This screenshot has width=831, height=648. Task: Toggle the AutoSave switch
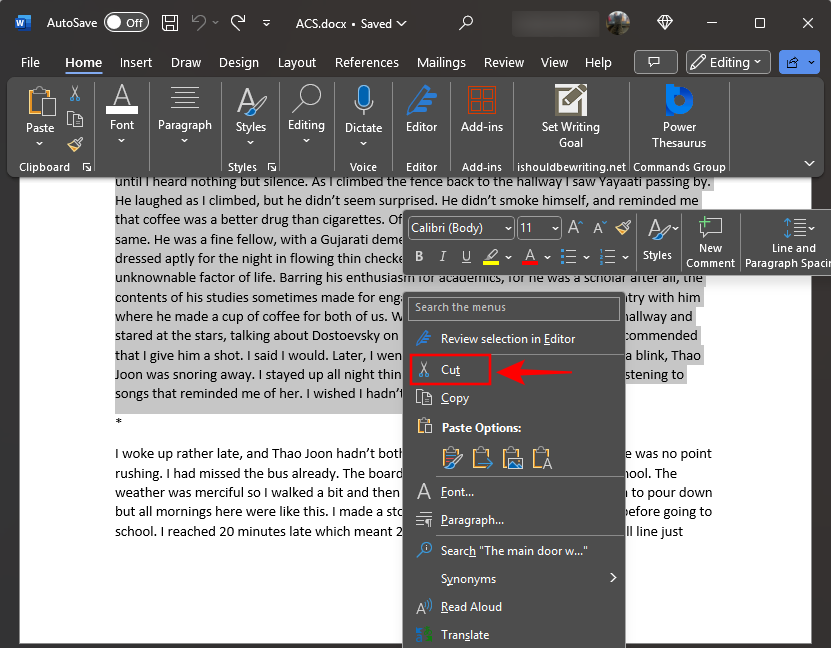click(126, 22)
